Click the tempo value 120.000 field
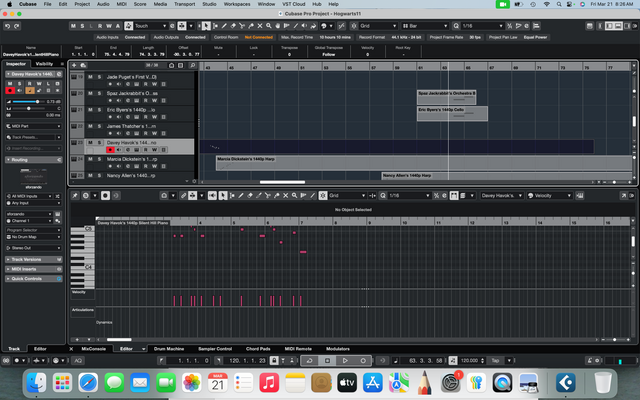The width and height of the screenshot is (640, 400). point(469,361)
